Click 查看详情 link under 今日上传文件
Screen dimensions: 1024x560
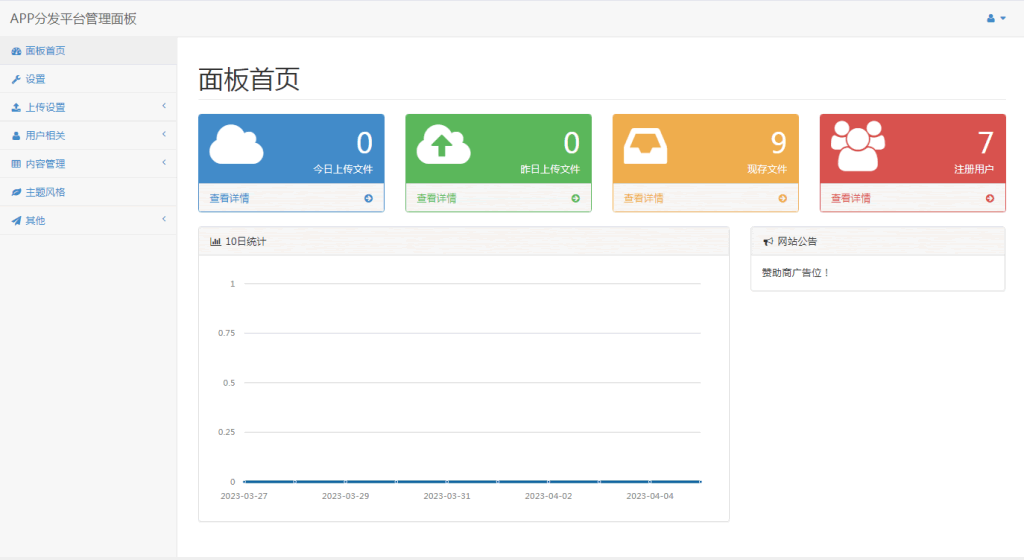pyautogui.click(x=230, y=198)
